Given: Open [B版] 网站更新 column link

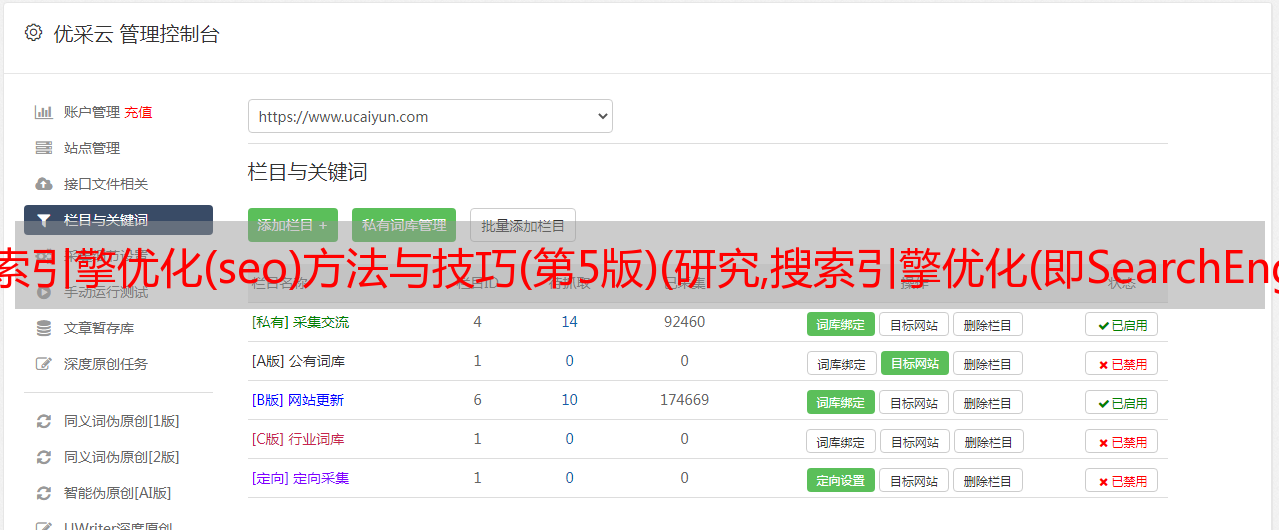Looking at the screenshot, I should coord(297,400).
